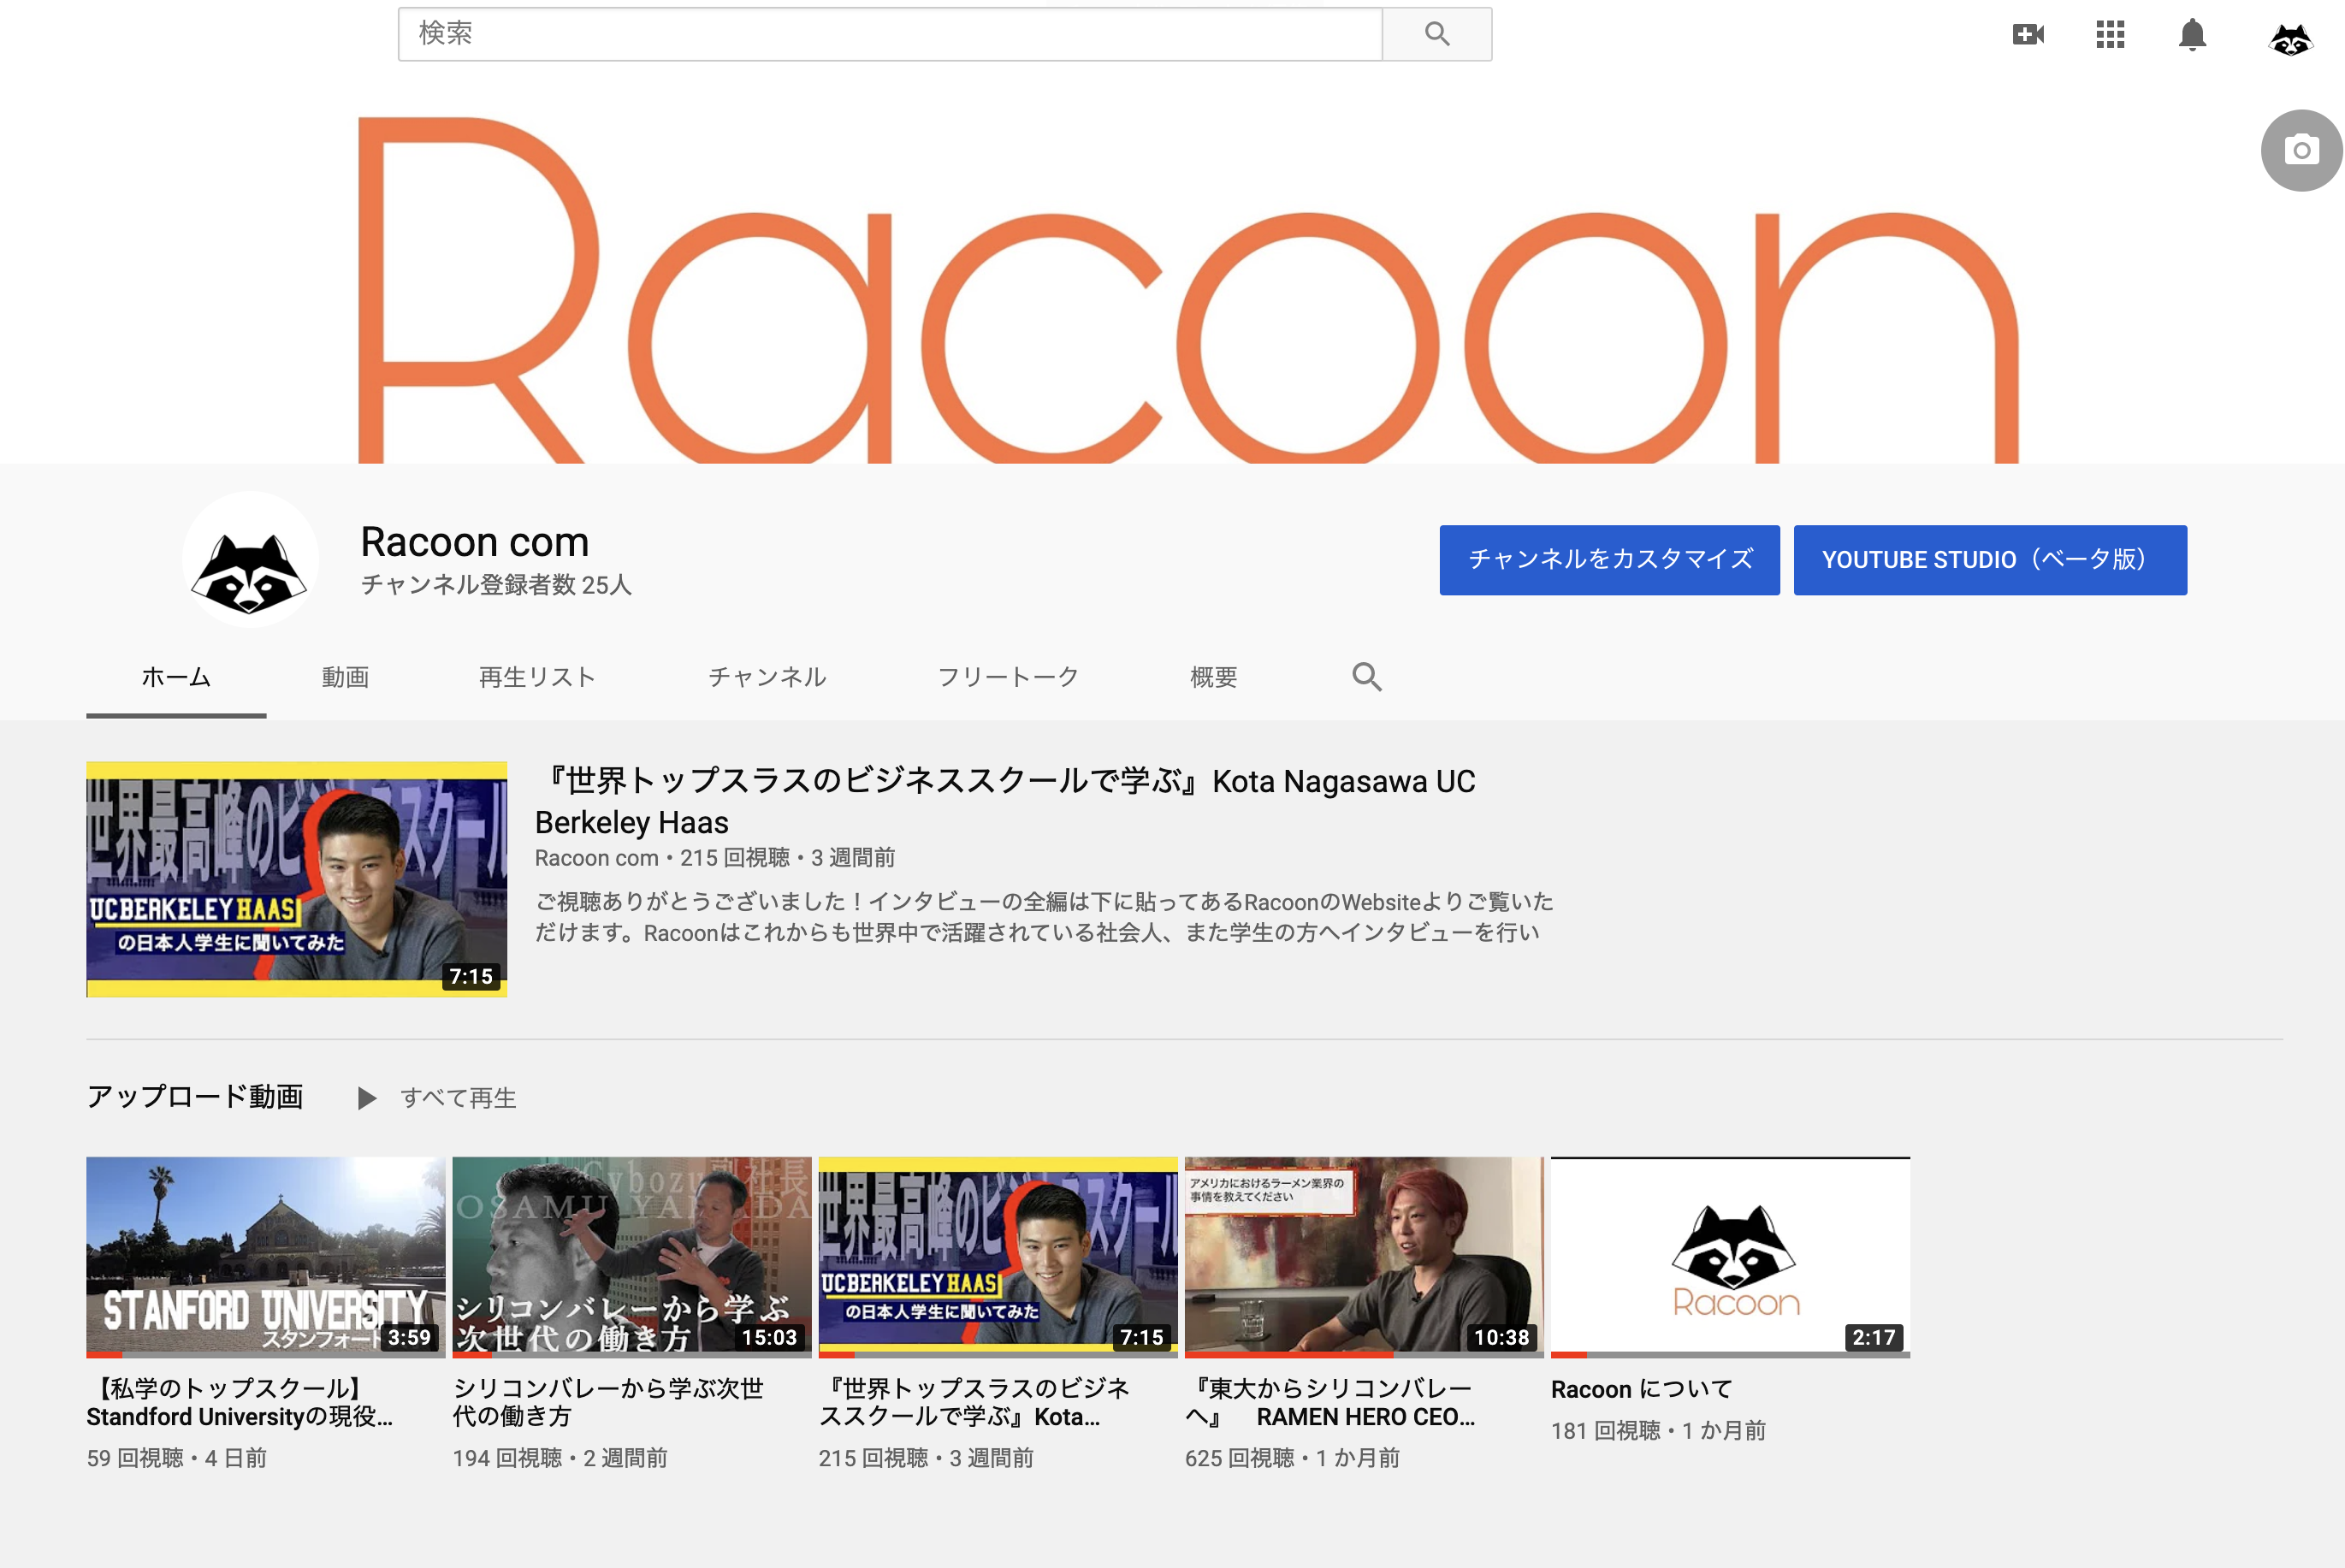This screenshot has width=2345, height=1568.
Task: Click the search magnifier button in top bar
Action: coord(1436,34)
